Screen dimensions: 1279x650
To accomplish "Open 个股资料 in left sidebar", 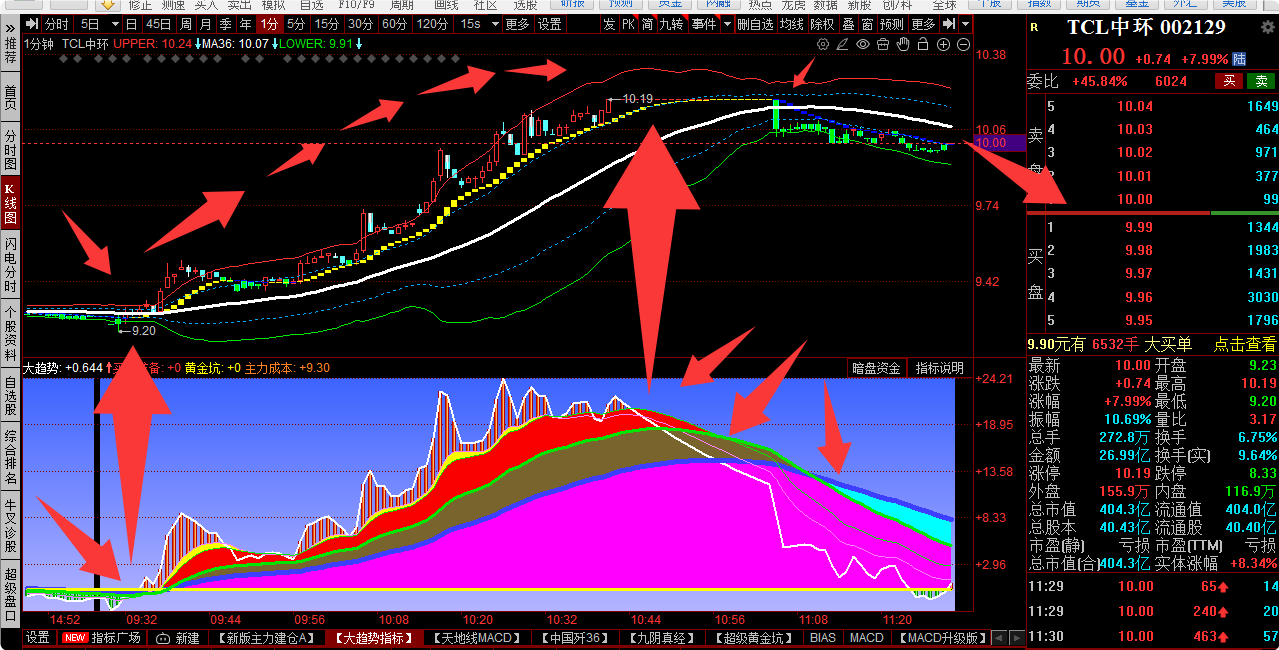I will (10, 333).
